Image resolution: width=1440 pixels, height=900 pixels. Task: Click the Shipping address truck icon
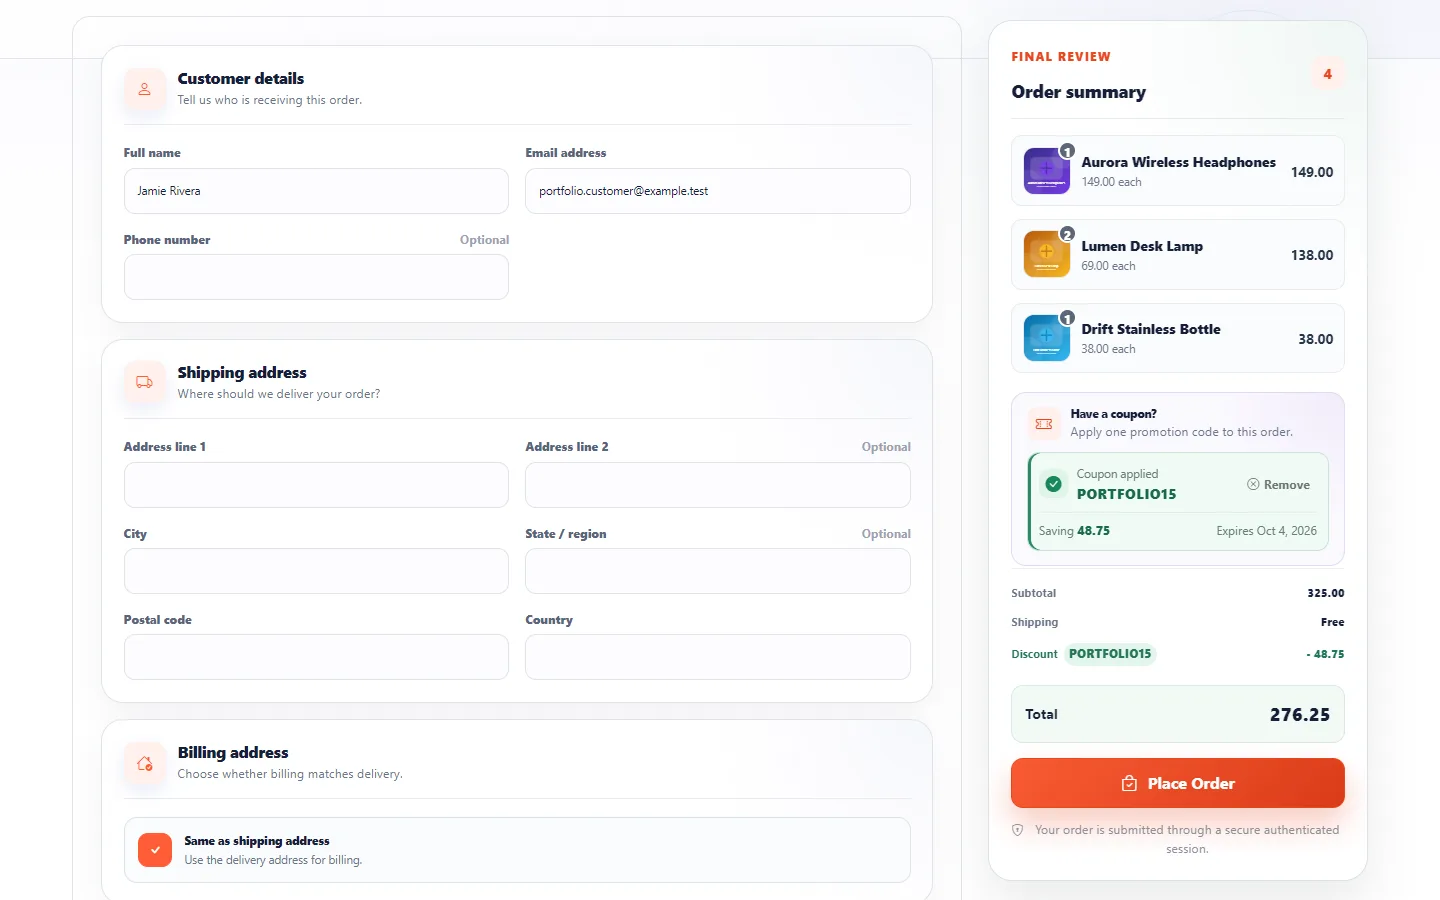[x=145, y=382]
